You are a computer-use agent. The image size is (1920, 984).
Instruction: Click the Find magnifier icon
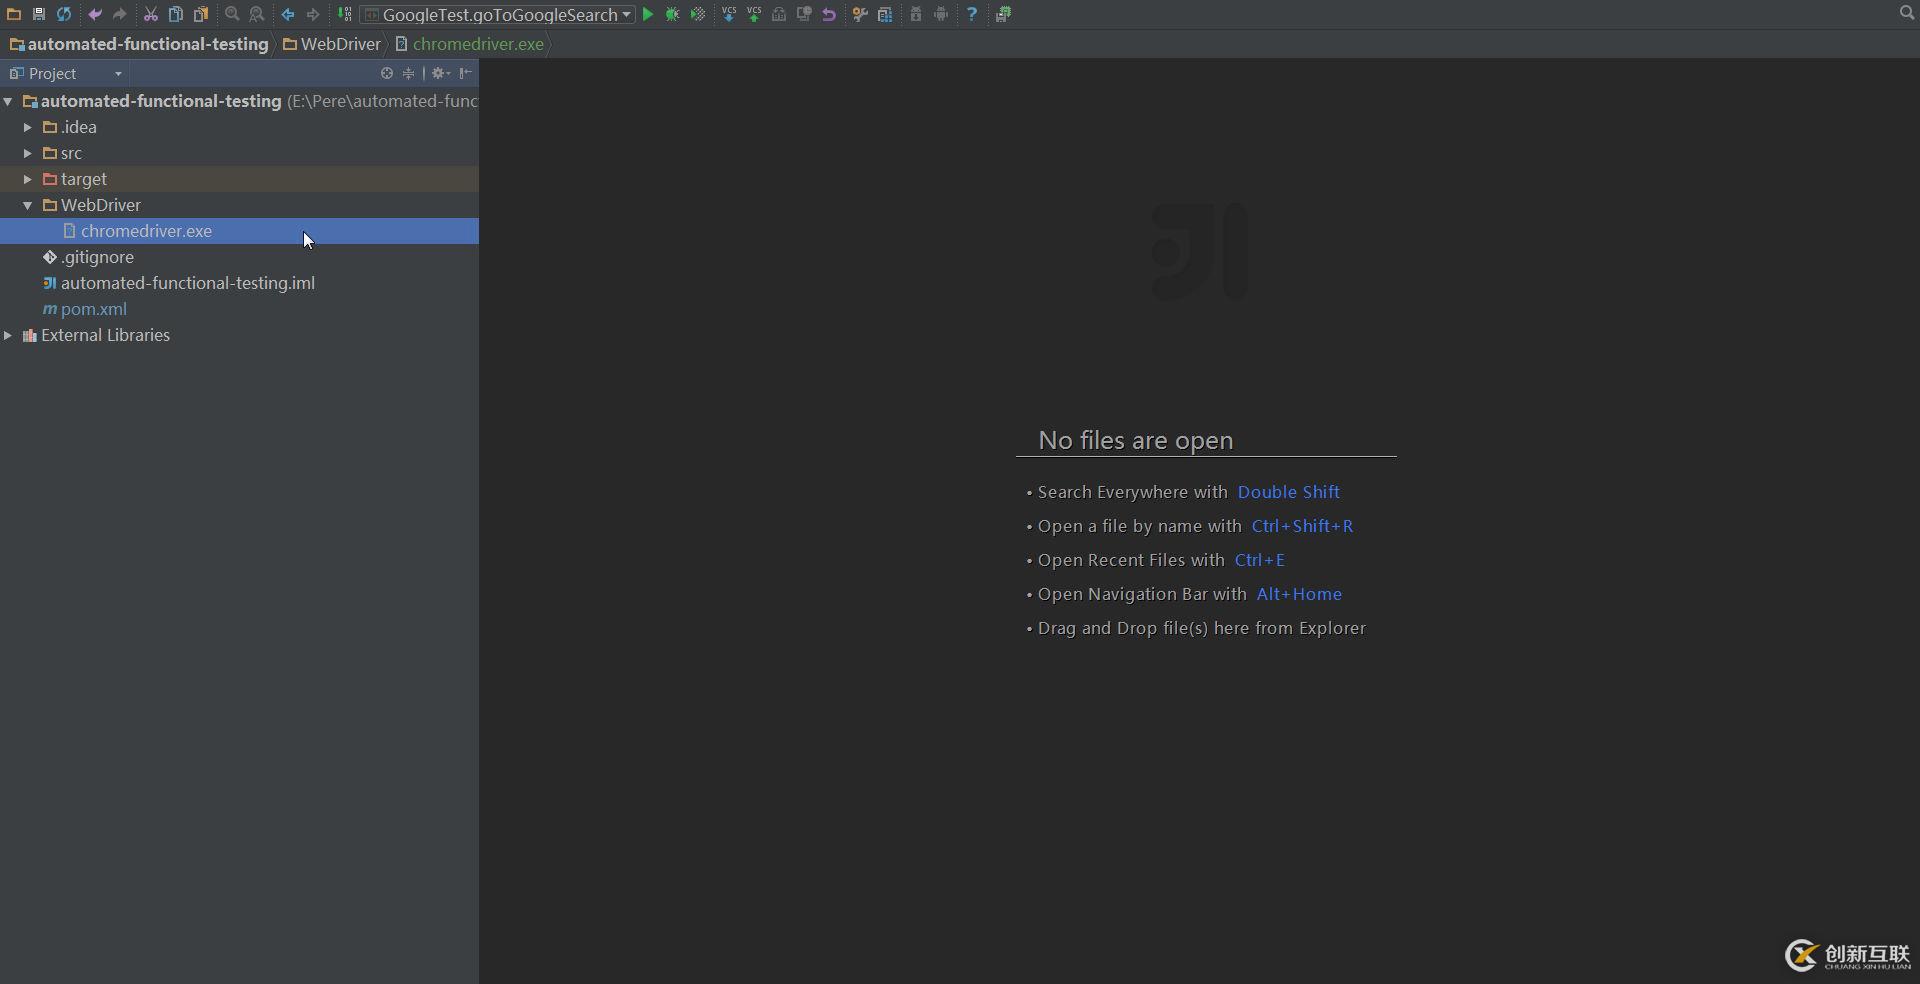(x=232, y=14)
